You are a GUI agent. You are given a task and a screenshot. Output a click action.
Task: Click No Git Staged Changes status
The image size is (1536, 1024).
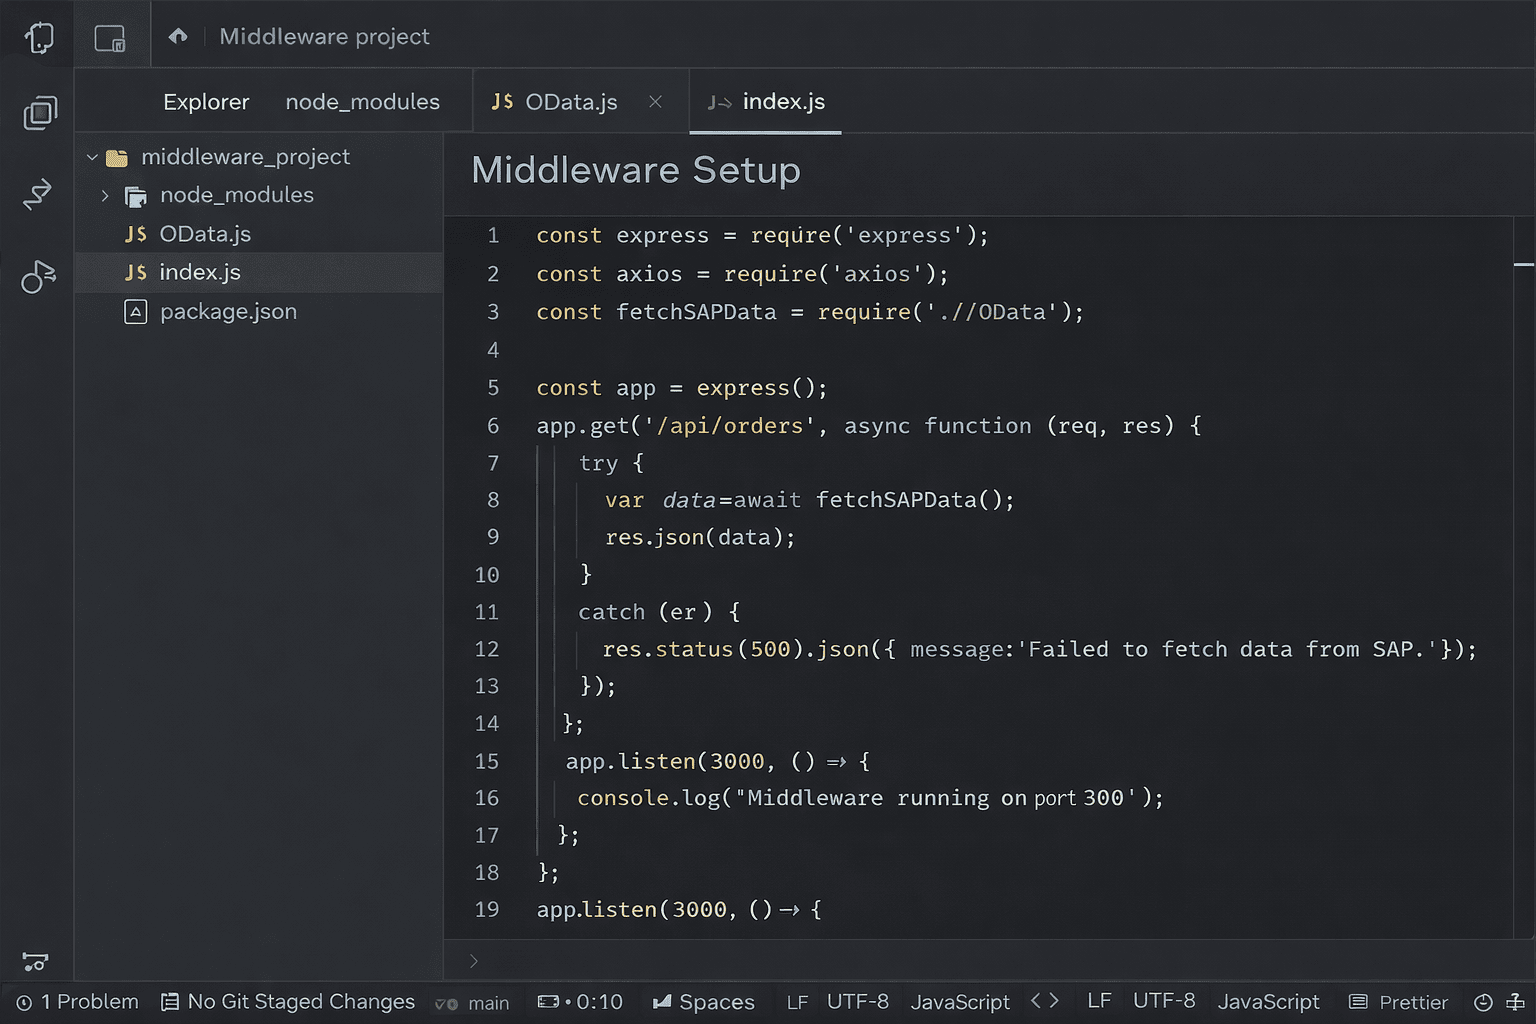(x=288, y=1002)
